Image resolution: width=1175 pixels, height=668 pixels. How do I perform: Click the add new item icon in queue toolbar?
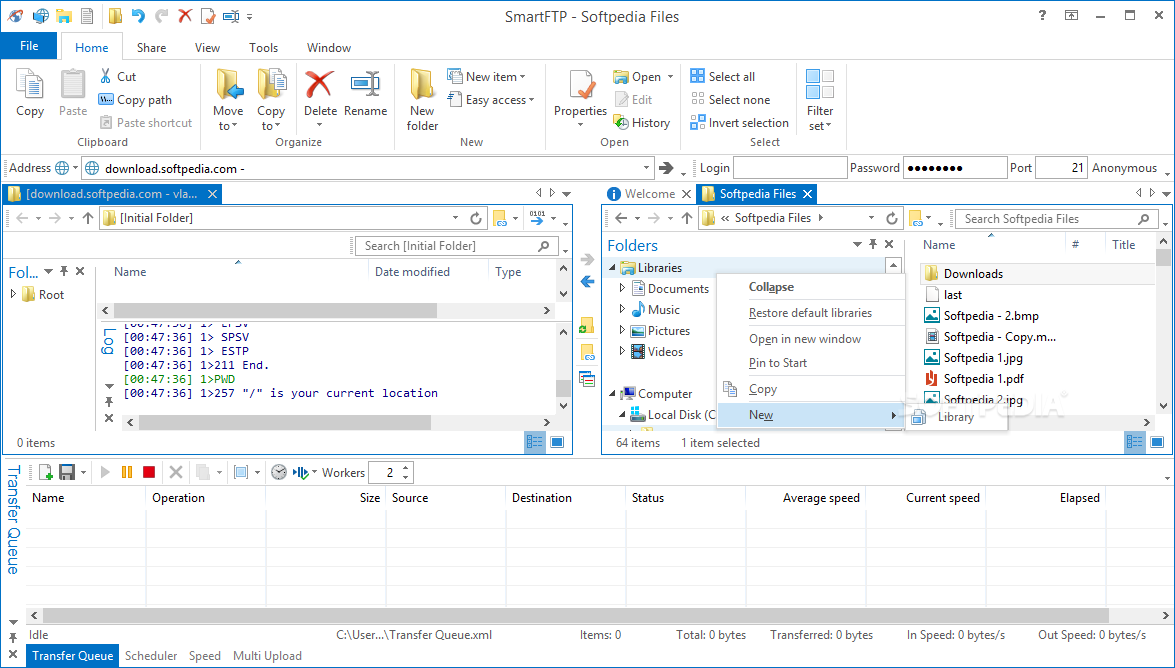45,472
